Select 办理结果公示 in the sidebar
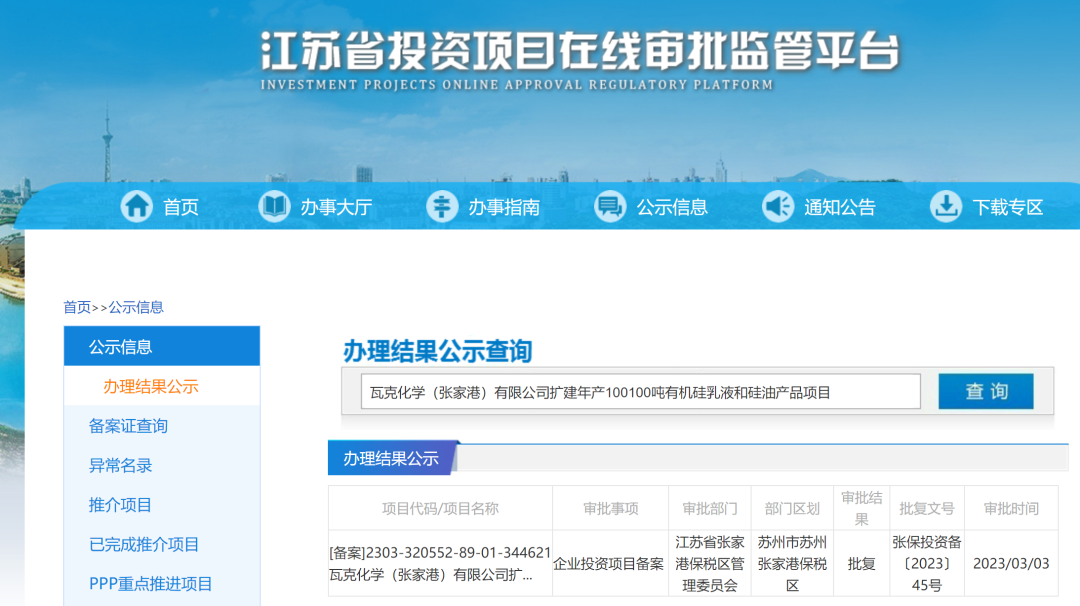Screen dimensions: 1080x606 click(x=151, y=386)
